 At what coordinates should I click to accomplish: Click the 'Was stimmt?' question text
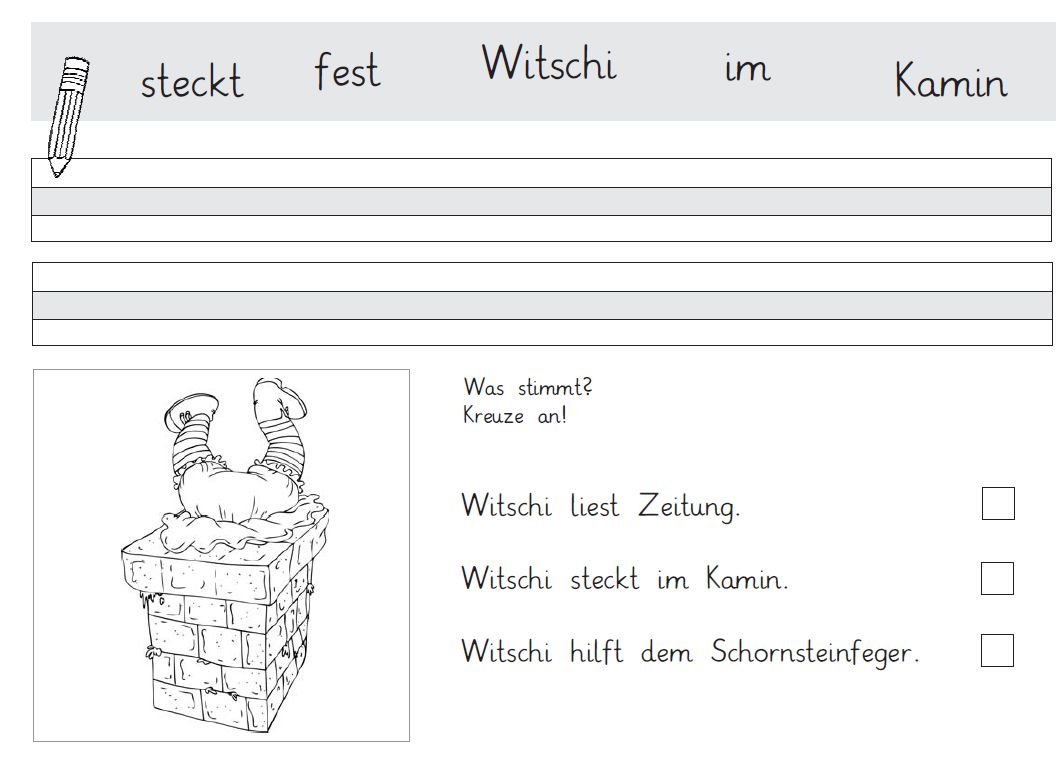click(x=528, y=388)
